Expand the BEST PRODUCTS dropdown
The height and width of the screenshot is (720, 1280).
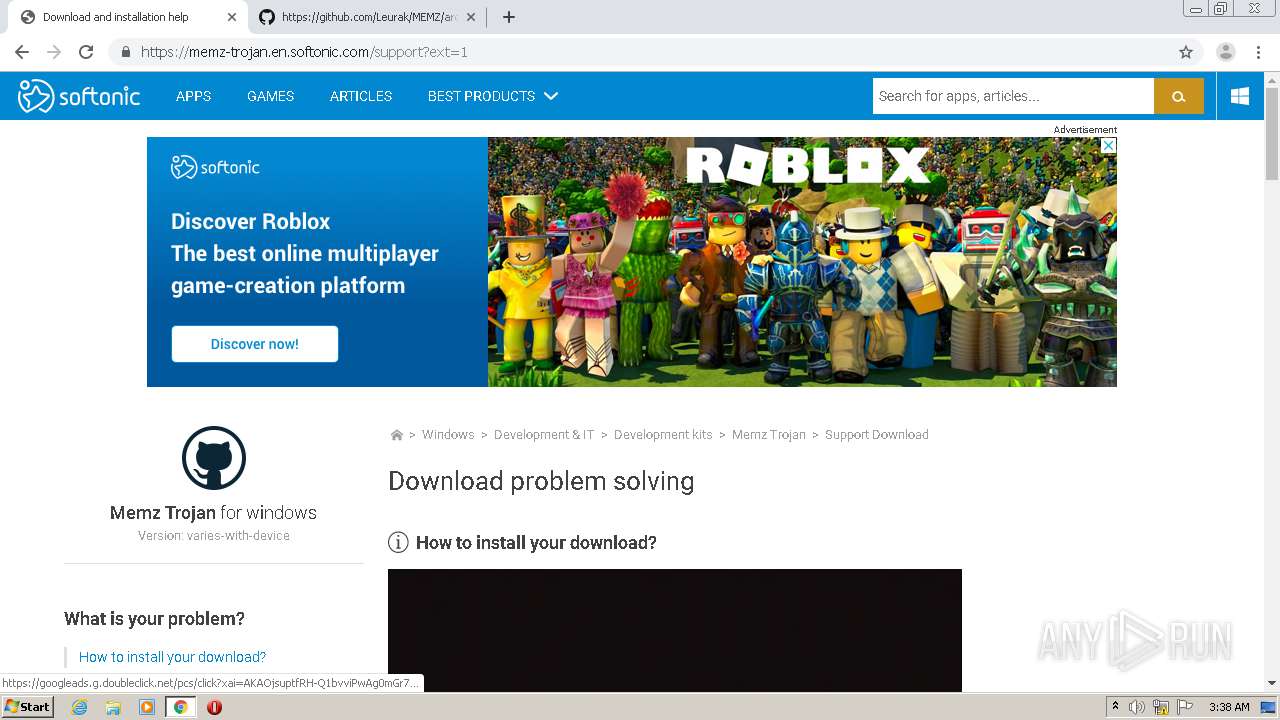point(492,96)
